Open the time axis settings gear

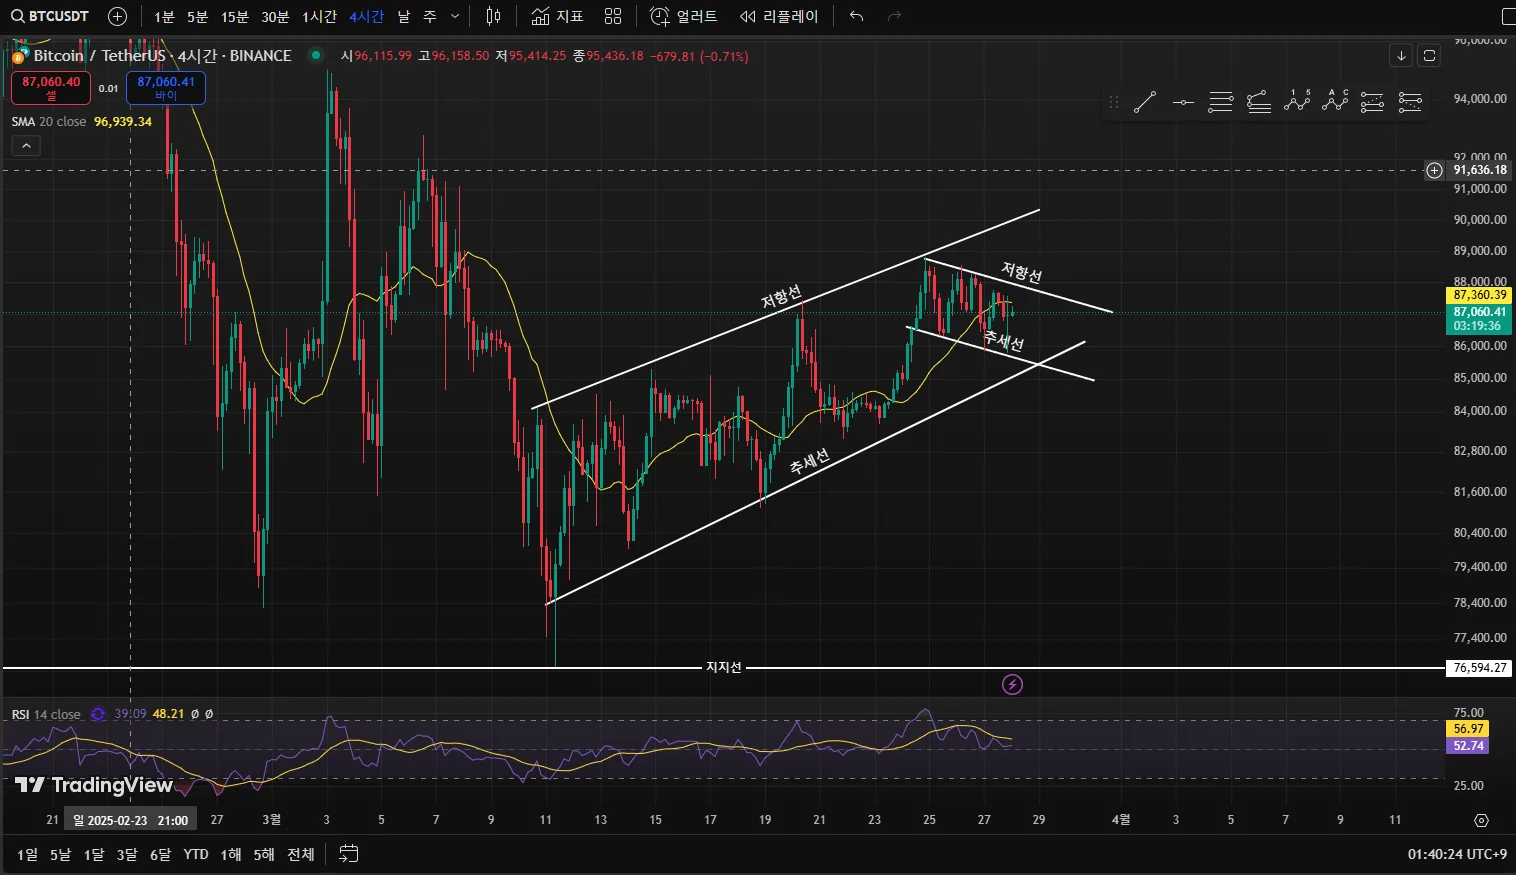[1481, 820]
